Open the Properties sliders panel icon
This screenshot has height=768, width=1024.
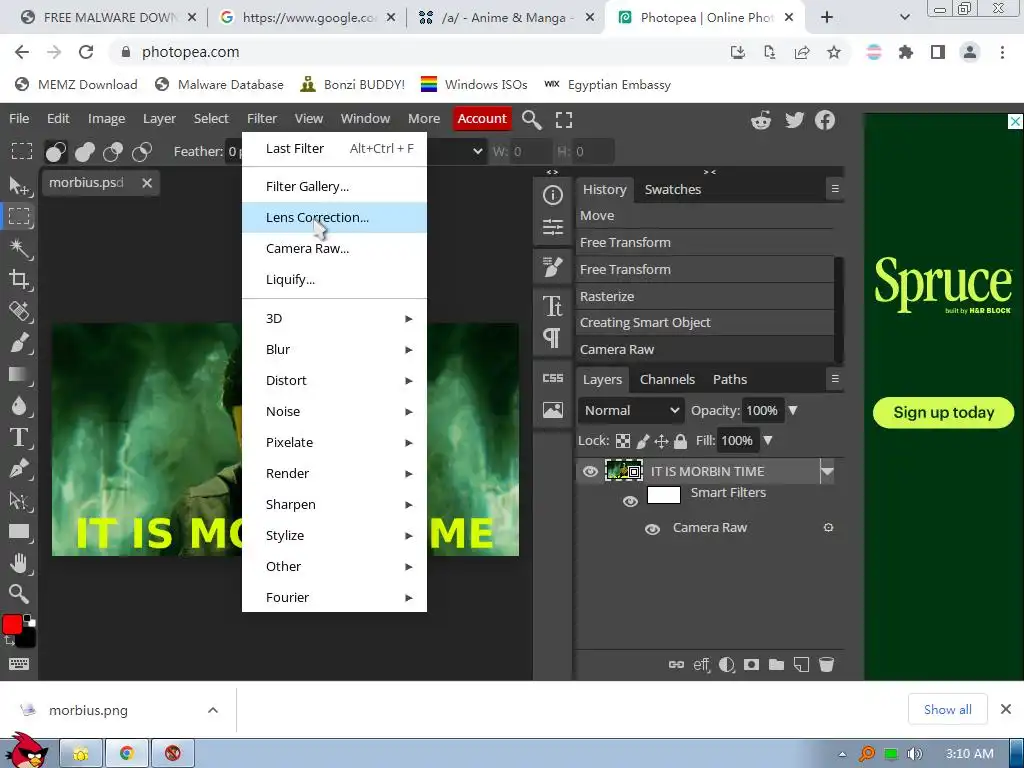(x=552, y=227)
